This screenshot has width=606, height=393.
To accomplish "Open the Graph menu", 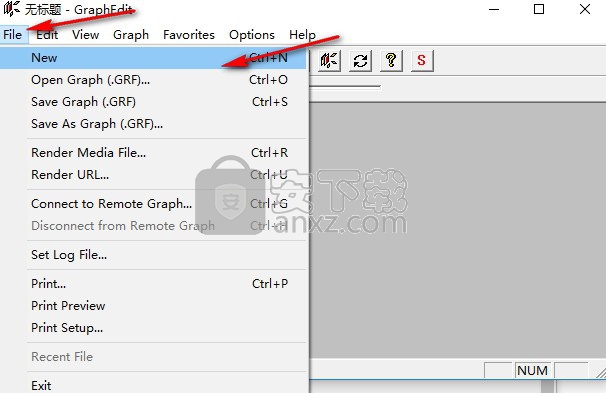I will (x=131, y=35).
